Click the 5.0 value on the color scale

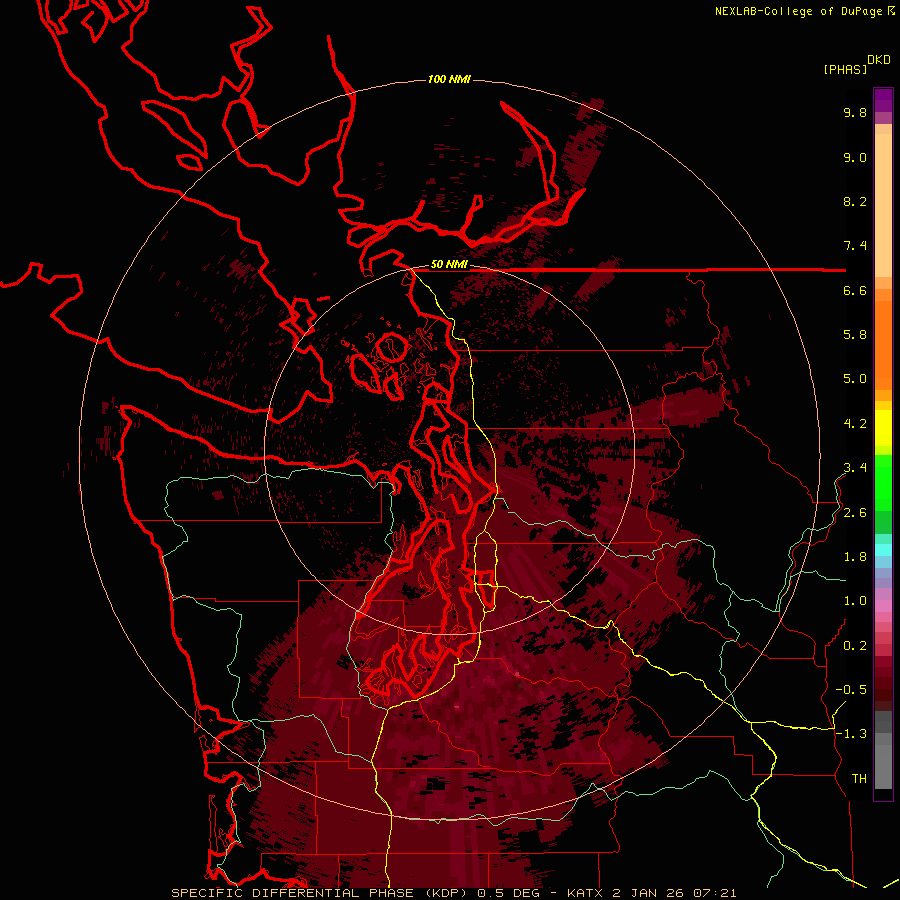[x=855, y=379]
